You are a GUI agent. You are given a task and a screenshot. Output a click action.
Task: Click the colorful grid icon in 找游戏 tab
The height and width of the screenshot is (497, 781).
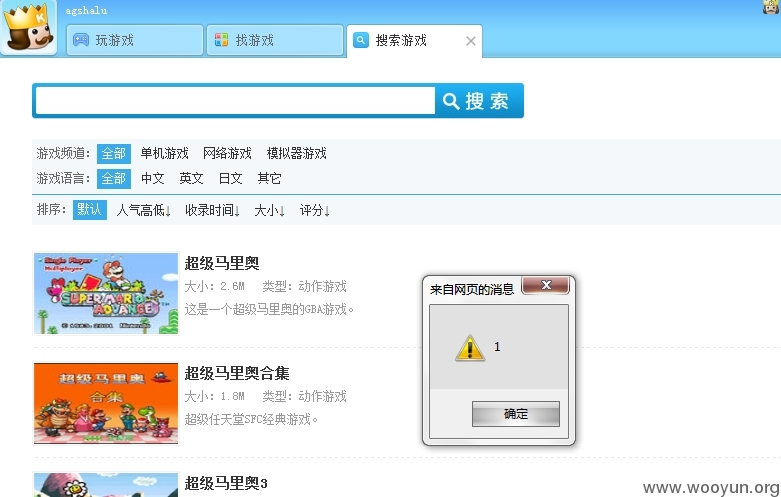tap(221, 40)
